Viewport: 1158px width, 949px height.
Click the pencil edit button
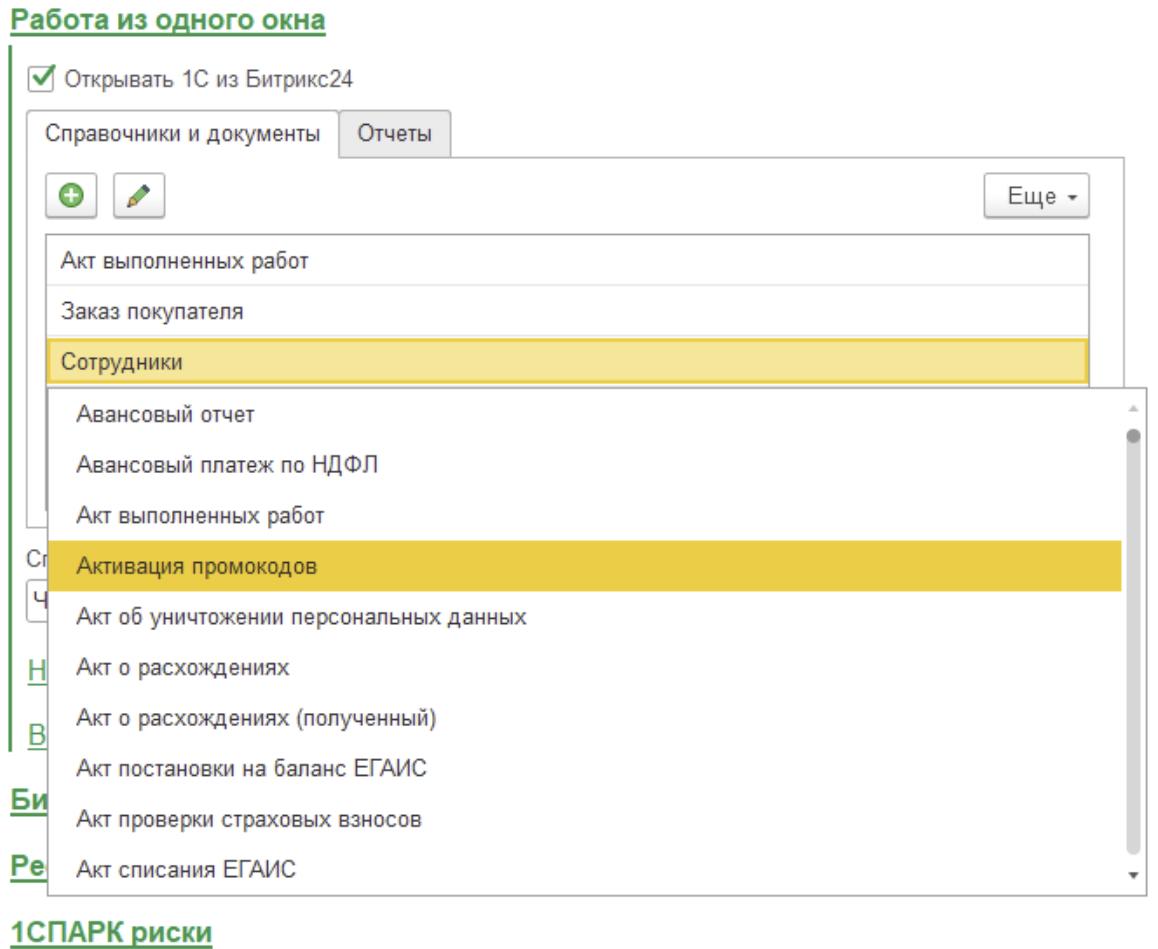[139, 196]
